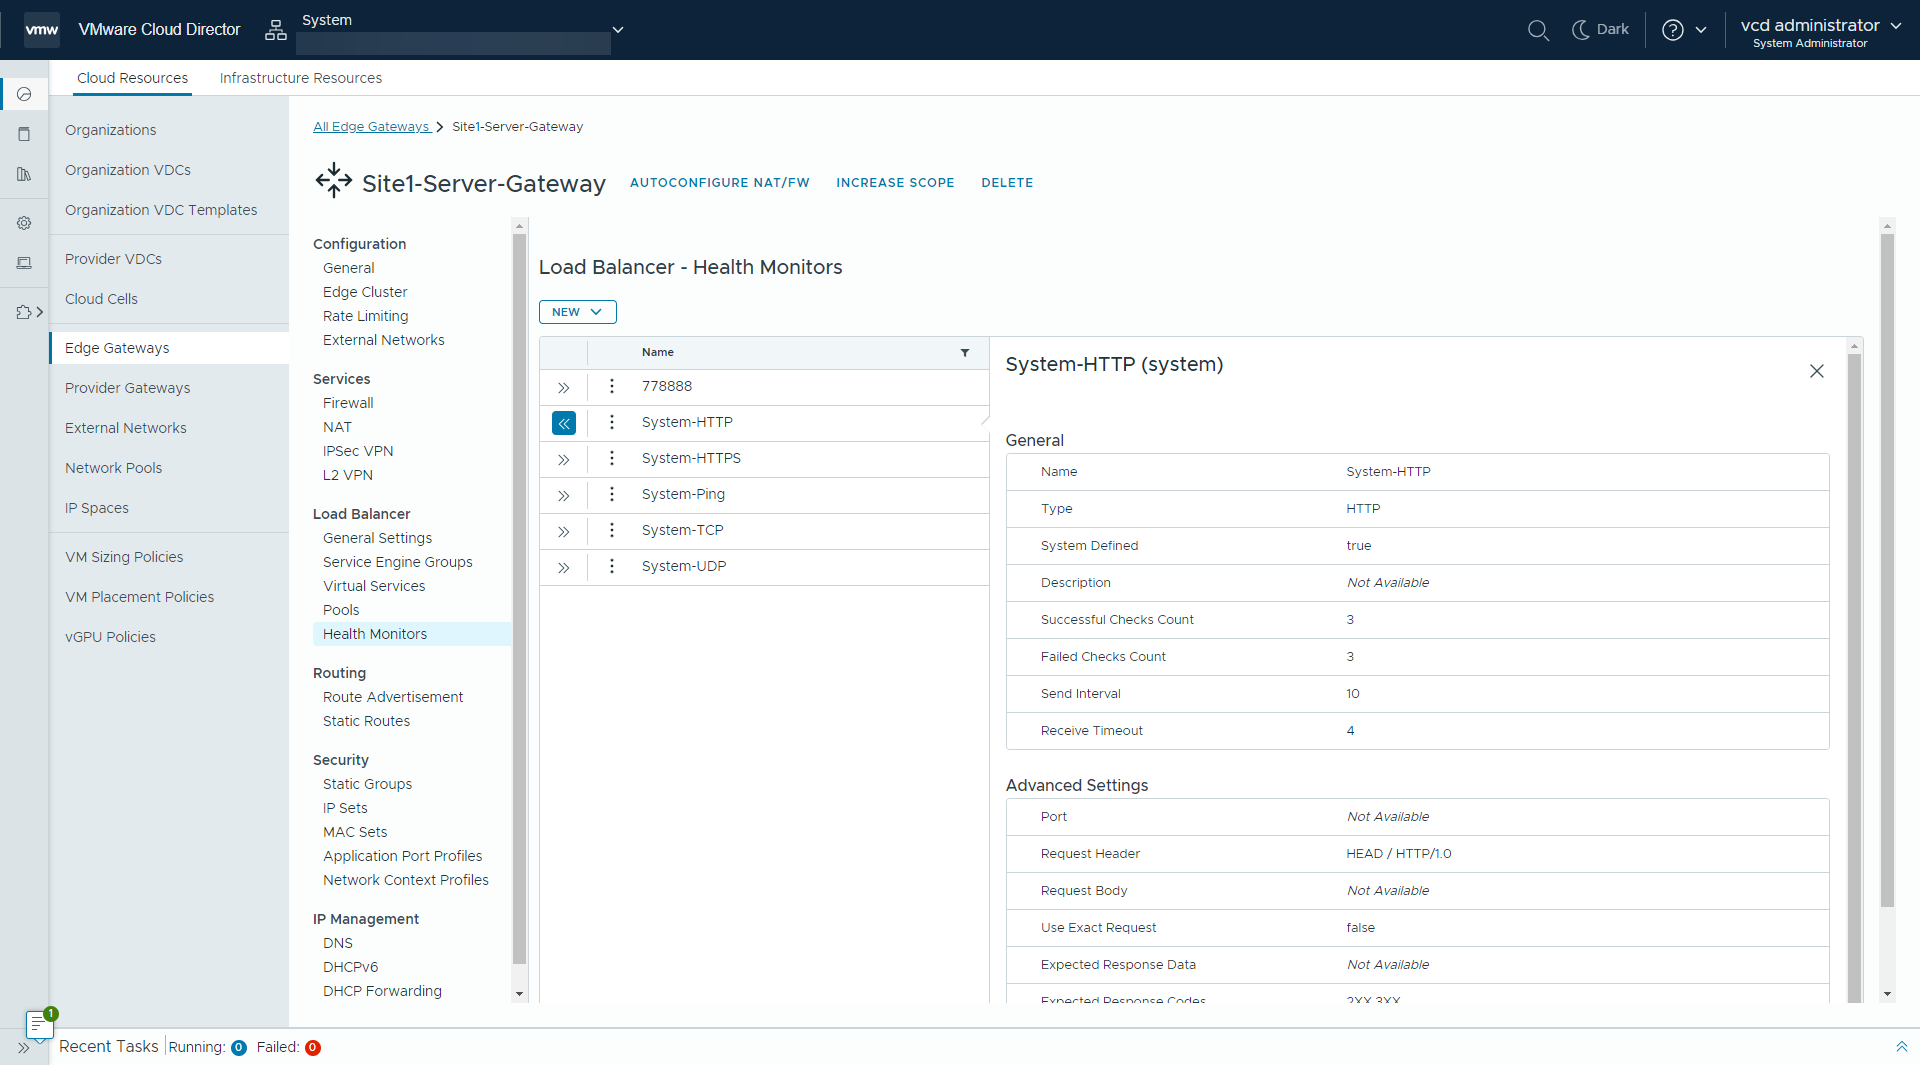
Task: Open Pools under Load Balancer
Action: coord(341,610)
